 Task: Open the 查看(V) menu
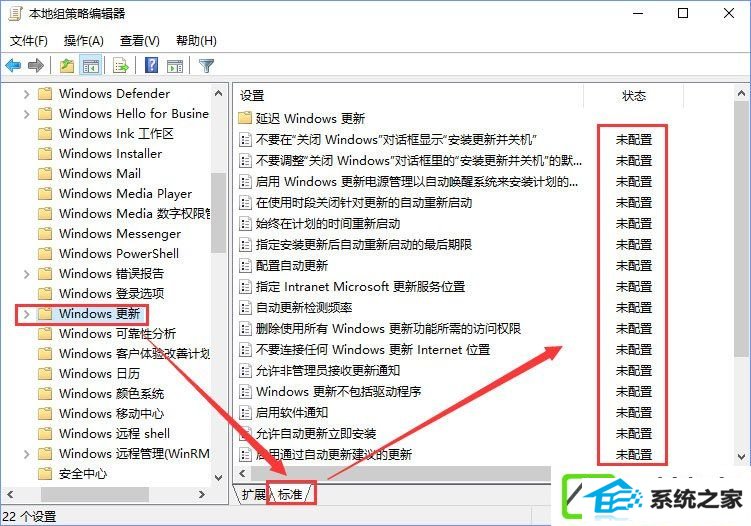coord(139,41)
